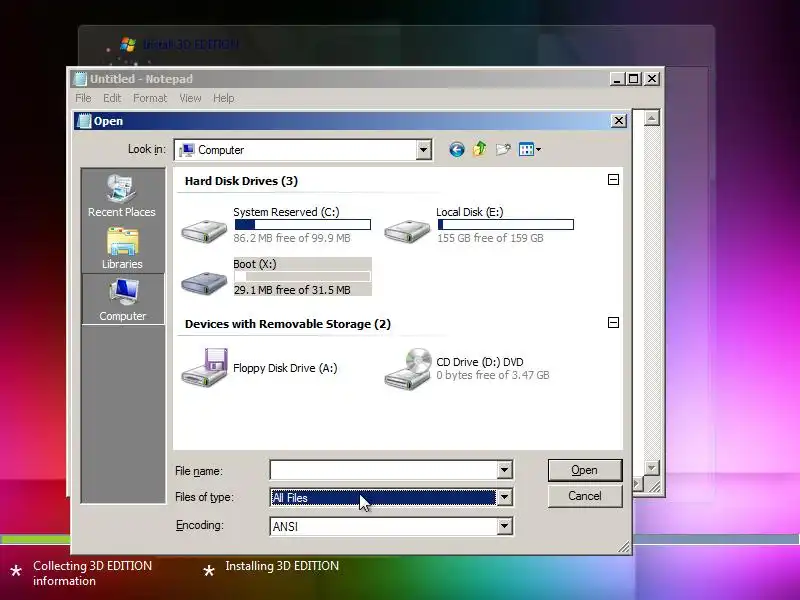Click the Open dialog title bar icon
Viewport: 800px width, 600px height.
84,121
